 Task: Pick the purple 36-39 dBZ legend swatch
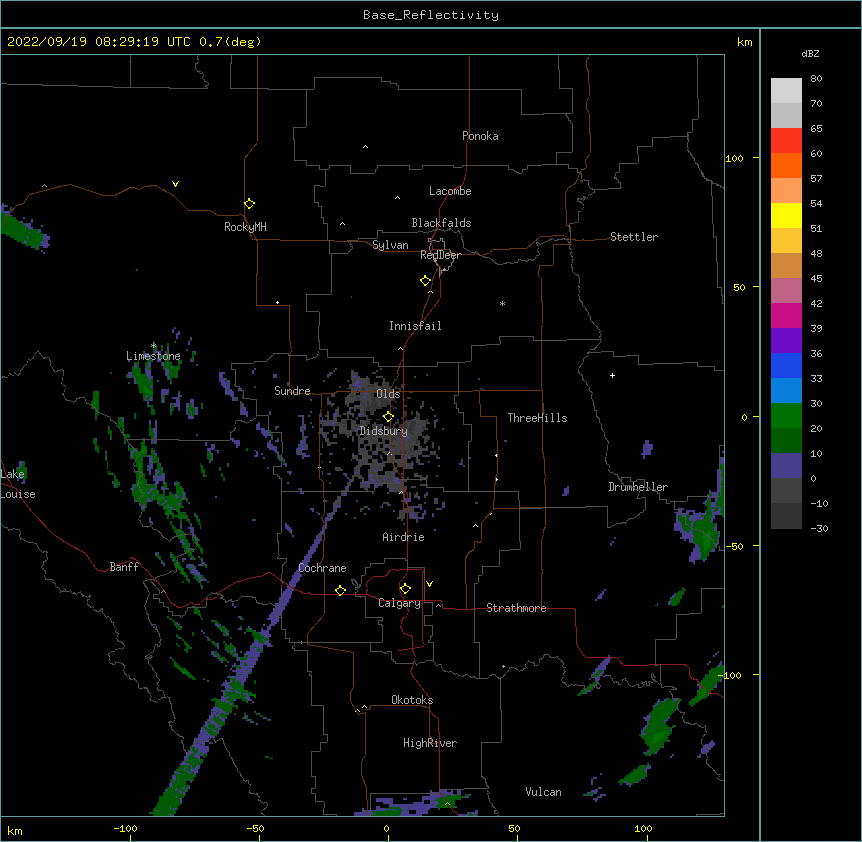point(786,341)
